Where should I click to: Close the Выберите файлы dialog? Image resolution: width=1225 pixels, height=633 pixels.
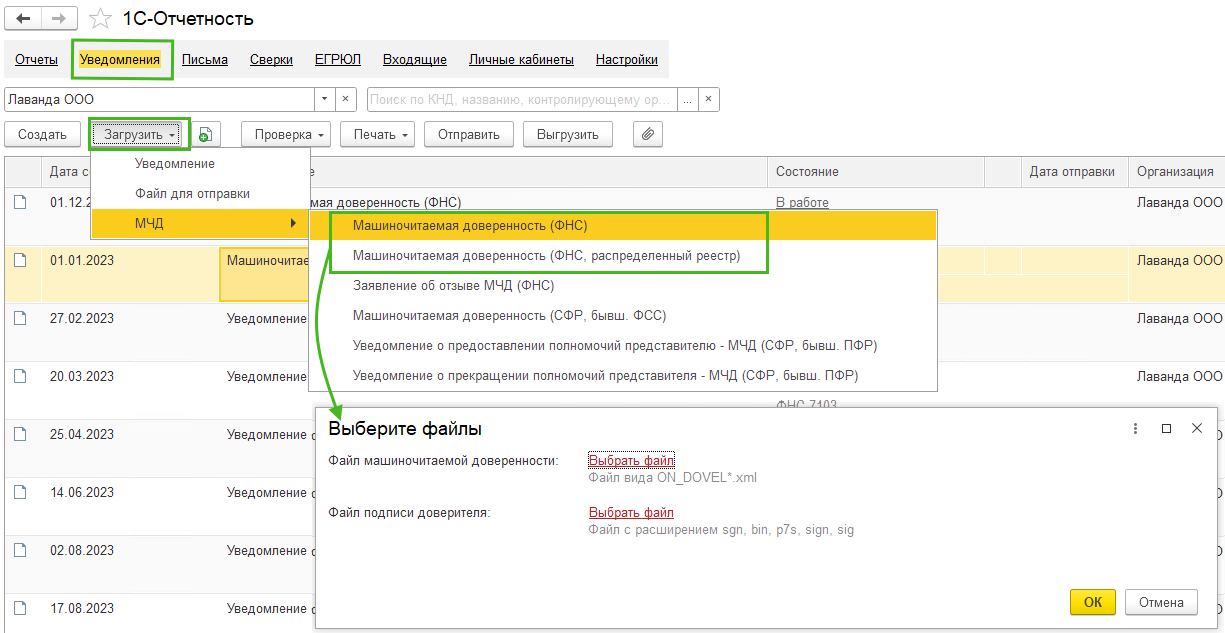tap(1197, 428)
